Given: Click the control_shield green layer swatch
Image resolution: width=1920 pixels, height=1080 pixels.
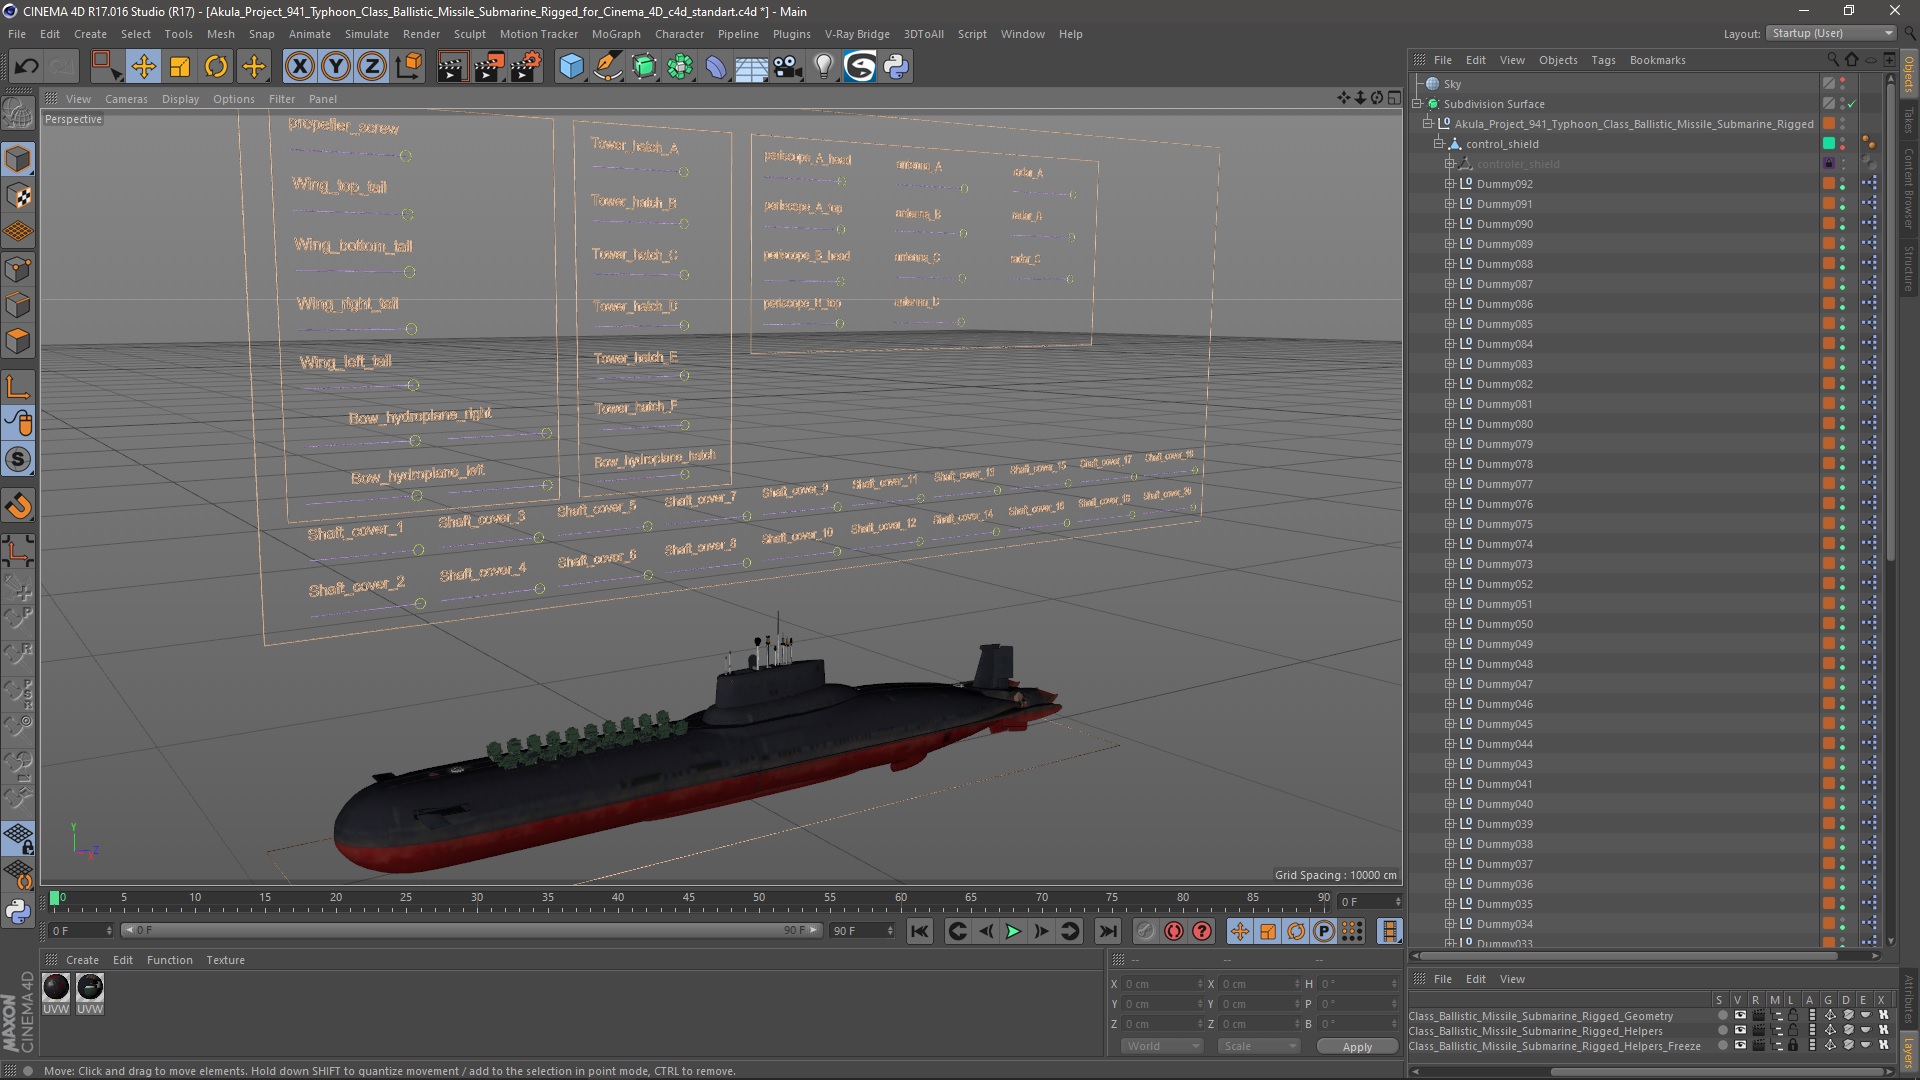Looking at the screenshot, I should click(1828, 144).
